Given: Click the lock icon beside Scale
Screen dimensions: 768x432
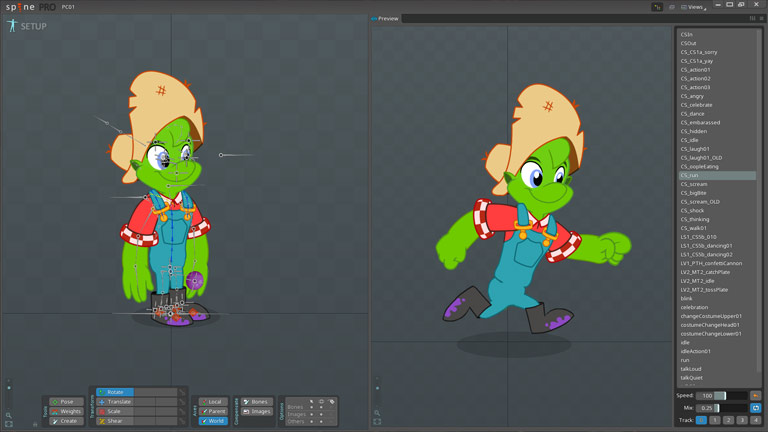Looking at the screenshot, I should [x=182, y=411].
